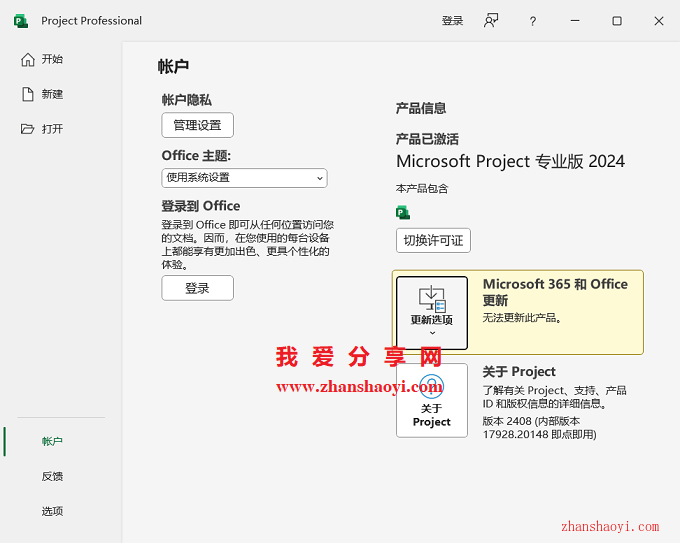Image resolution: width=680 pixels, height=543 pixels.
Task: Maximize the Project Professional window
Action: 617,21
